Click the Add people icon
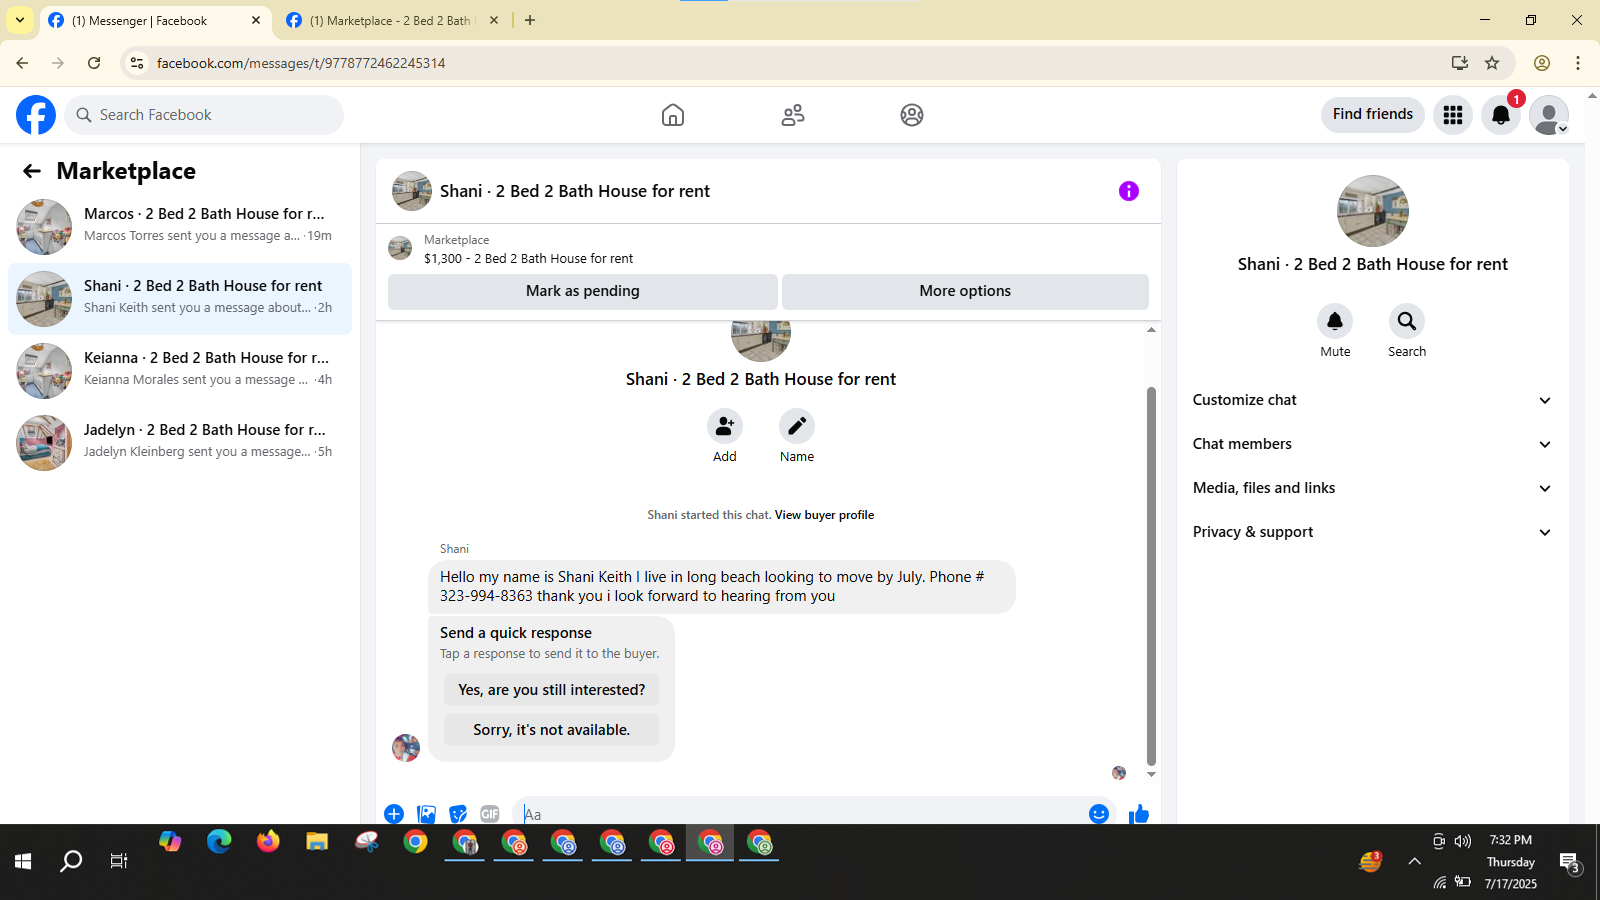 point(725,427)
